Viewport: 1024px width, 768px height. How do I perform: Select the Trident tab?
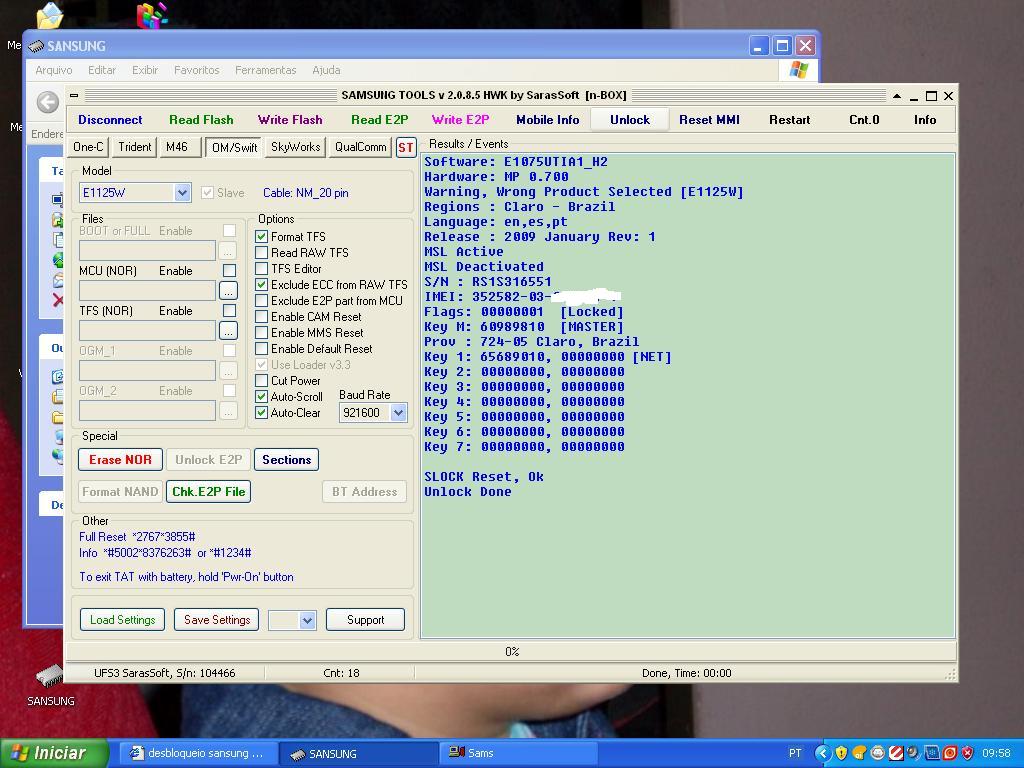[135, 147]
